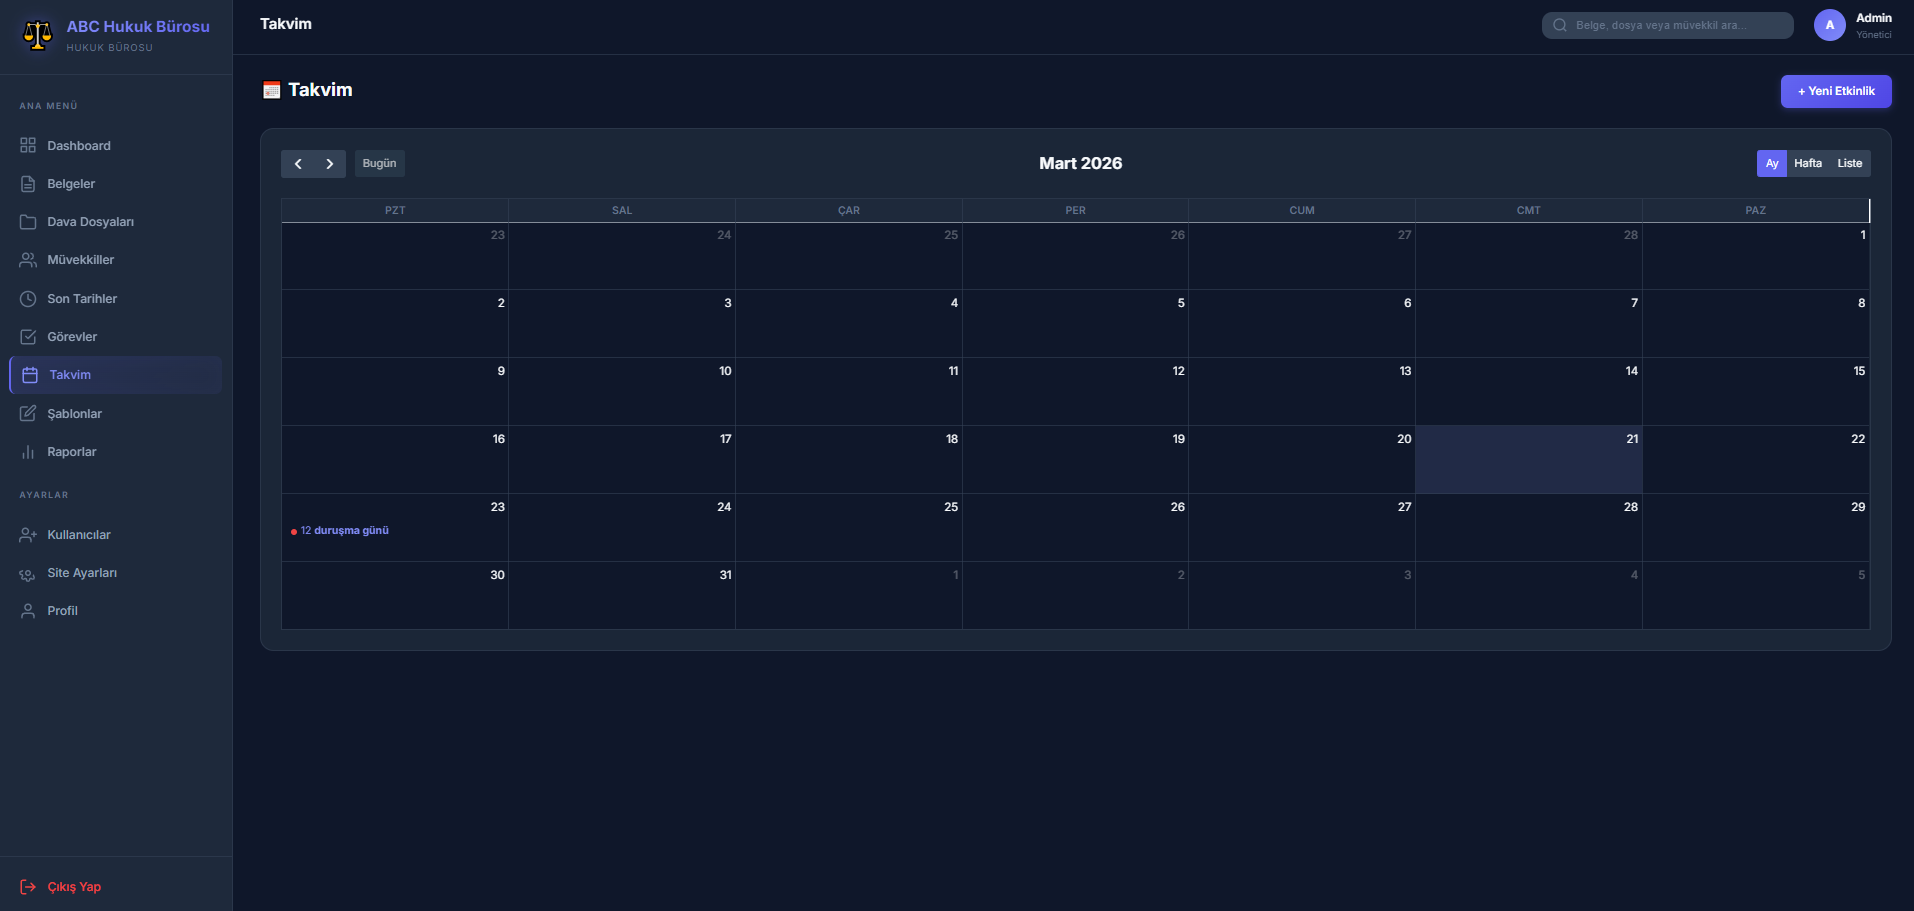Click day number 10
The width and height of the screenshot is (1914, 911).
coord(725,371)
